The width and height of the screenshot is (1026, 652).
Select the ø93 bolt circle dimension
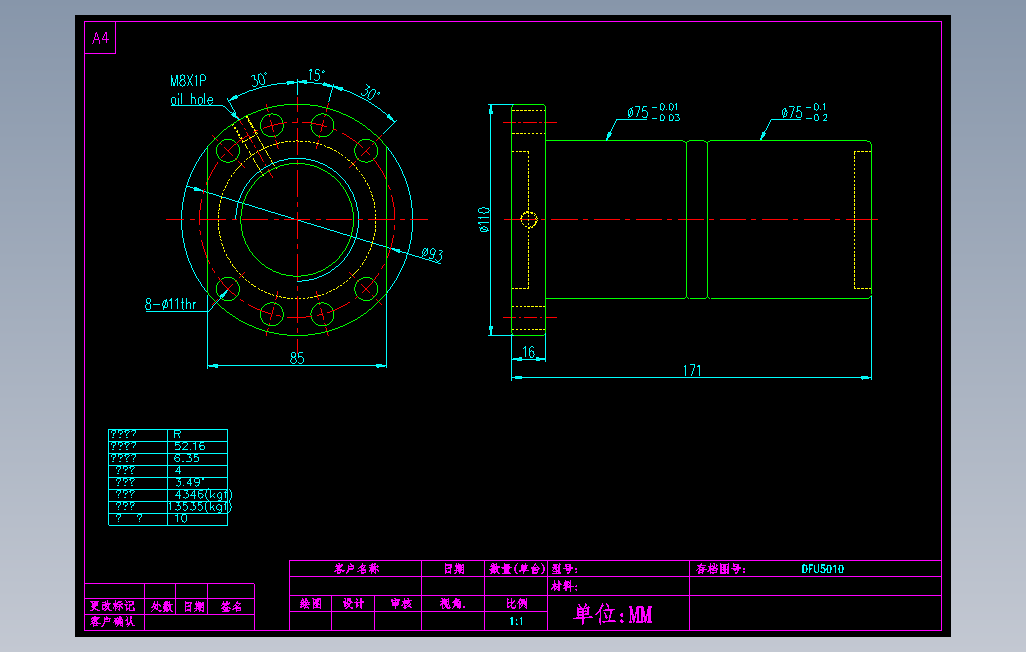[433, 254]
